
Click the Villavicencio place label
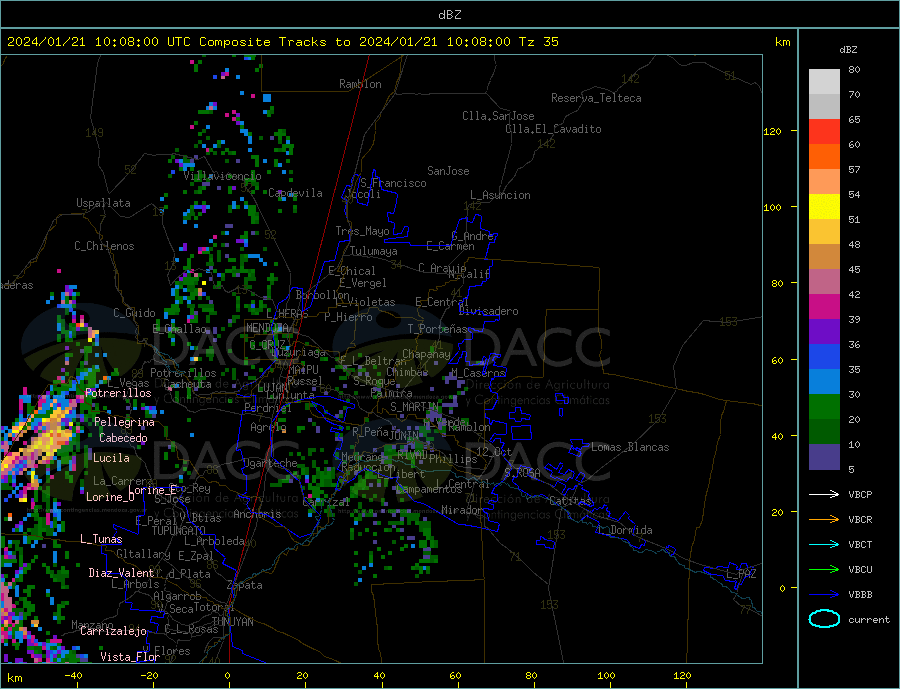[222, 176]
